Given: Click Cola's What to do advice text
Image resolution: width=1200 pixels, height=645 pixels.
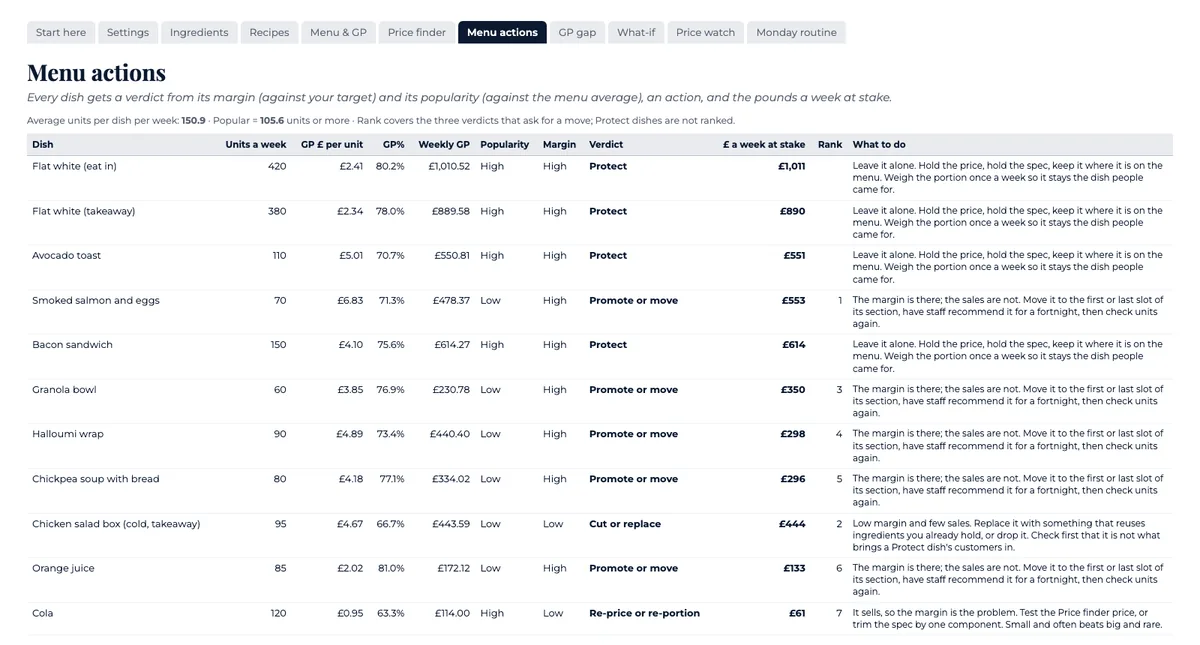Looking at the screenshot, I should (x=1005, y=619).
